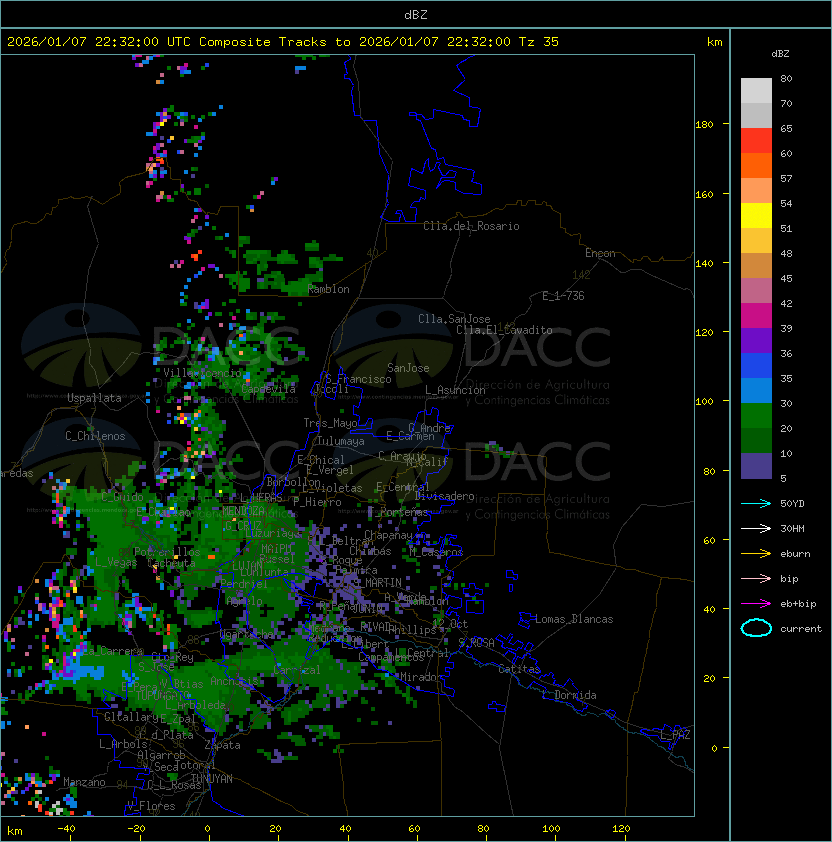Click the Uspallata place label
This screenshot has height=842, width=832.
coord(94,398)
